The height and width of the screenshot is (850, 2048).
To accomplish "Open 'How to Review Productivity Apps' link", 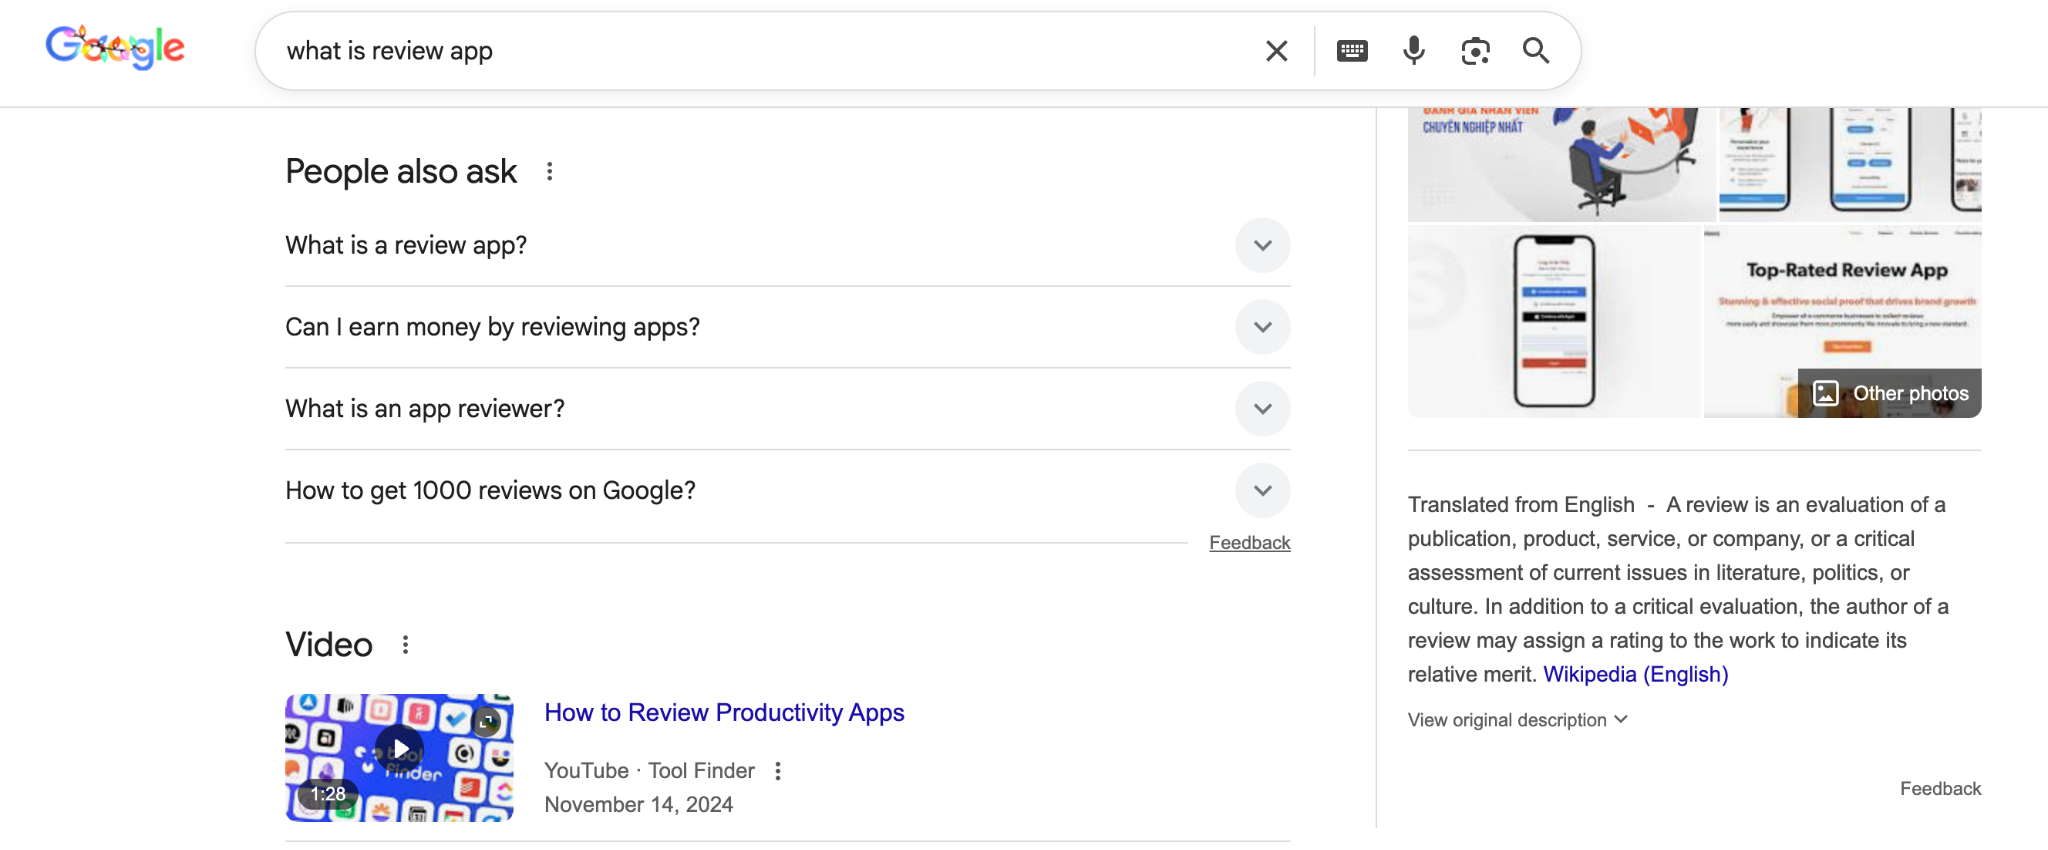I will coord(724,713).
